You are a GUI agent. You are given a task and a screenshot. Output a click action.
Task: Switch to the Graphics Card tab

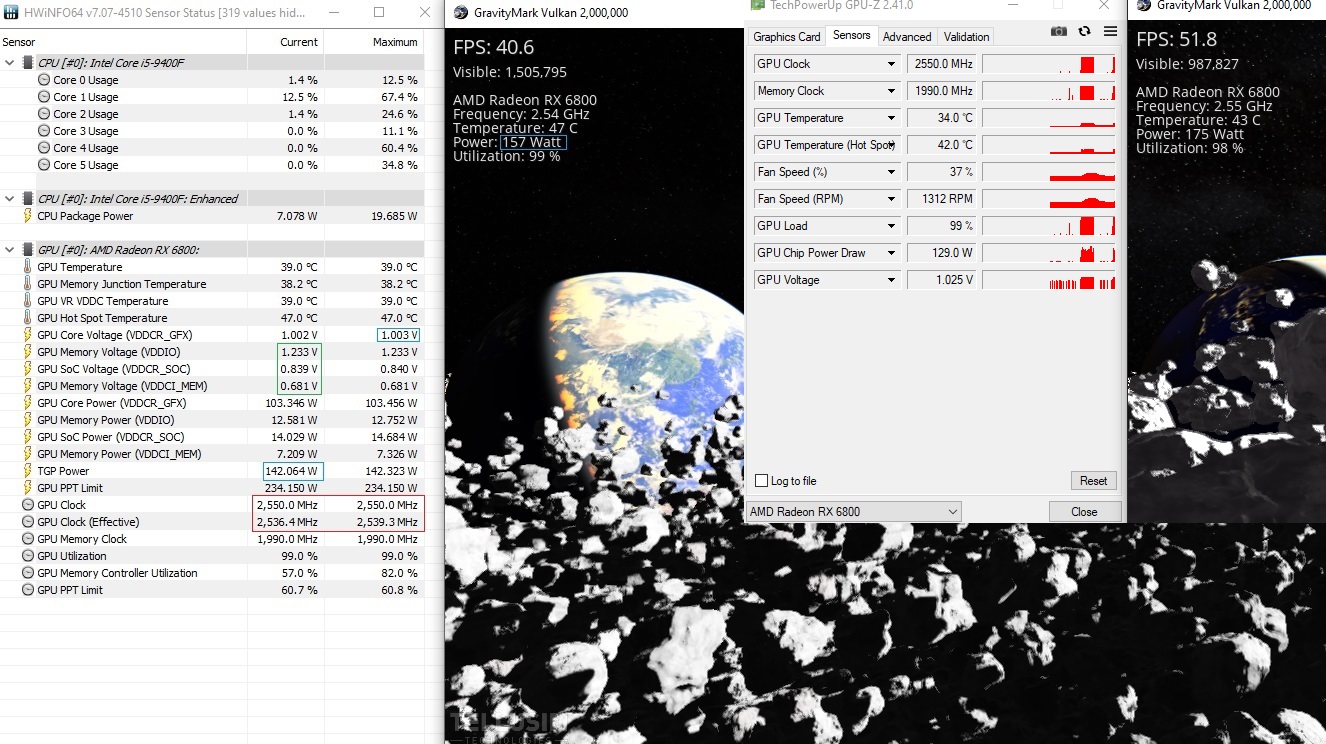point(787,37)
